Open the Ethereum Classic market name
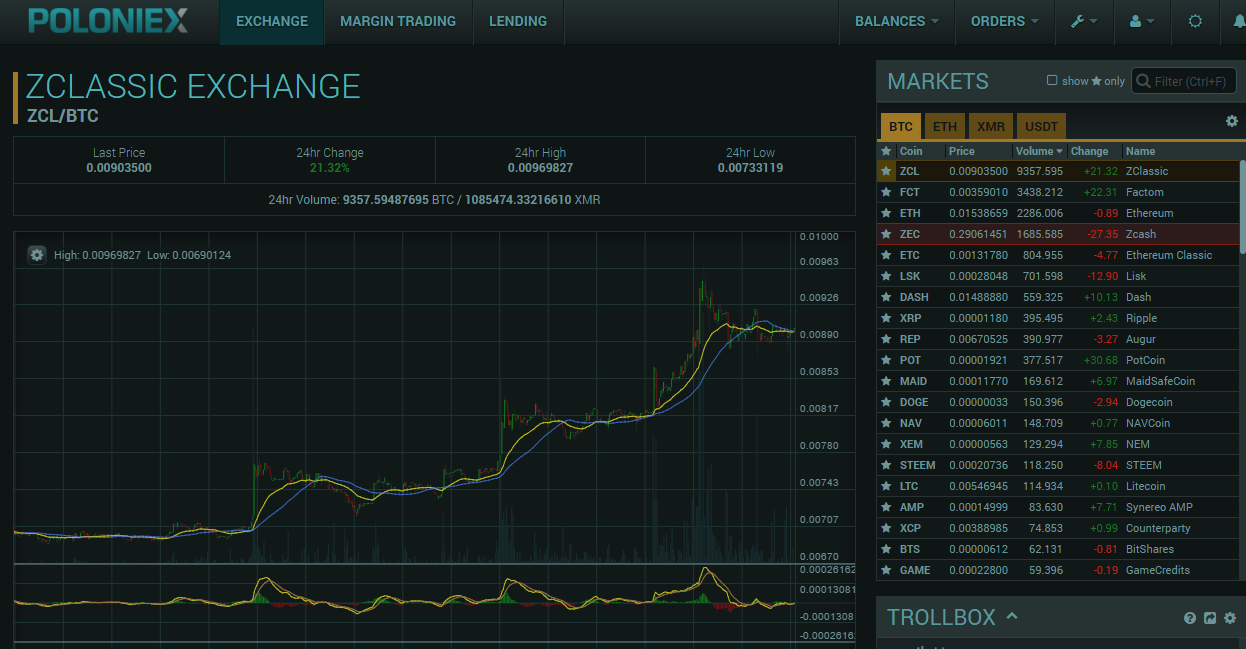Screen dimensions: 1246x649 coord(1168,255)
